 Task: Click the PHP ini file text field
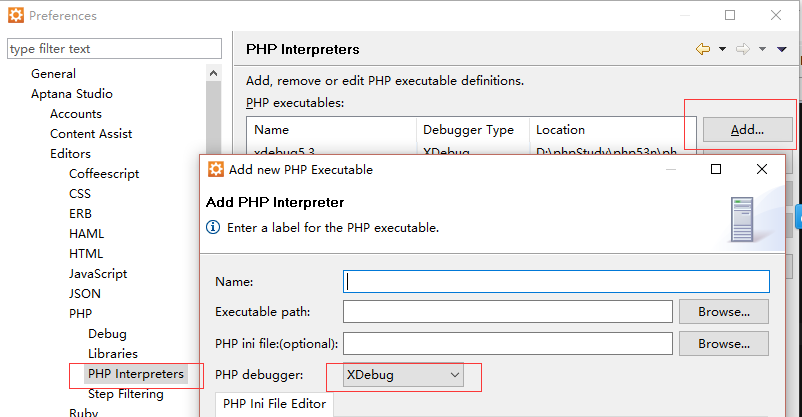[x=508, y=344]
